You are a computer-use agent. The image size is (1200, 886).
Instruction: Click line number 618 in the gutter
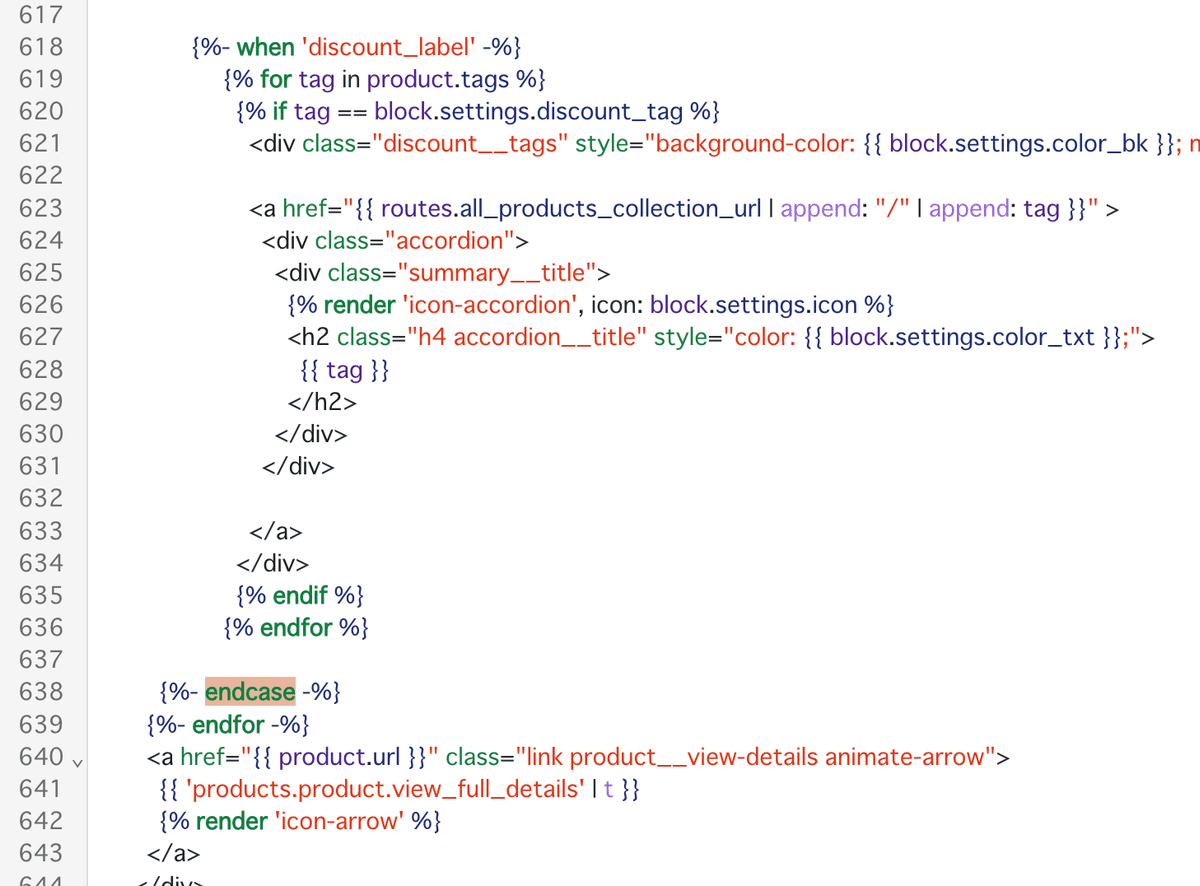tap(41, 47)
